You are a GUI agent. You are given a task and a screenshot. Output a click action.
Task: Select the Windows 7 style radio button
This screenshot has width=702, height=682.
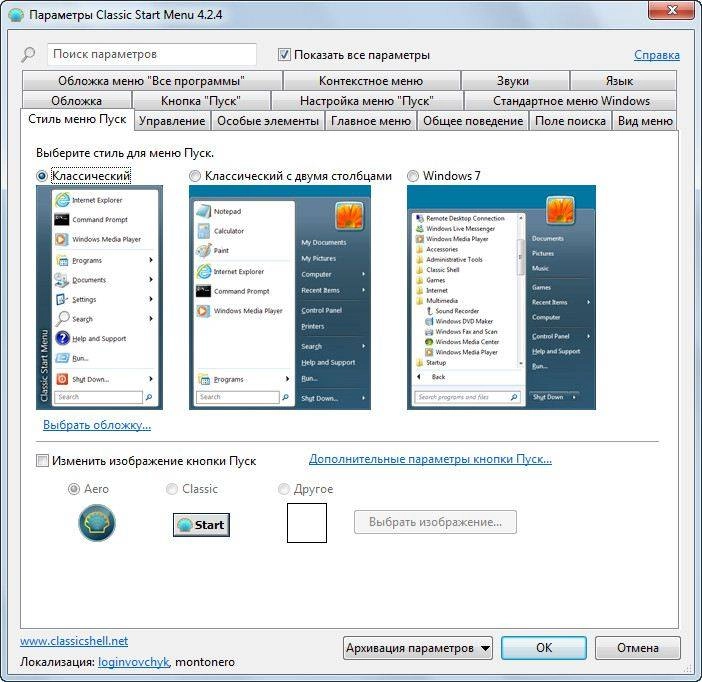(413, 176)
